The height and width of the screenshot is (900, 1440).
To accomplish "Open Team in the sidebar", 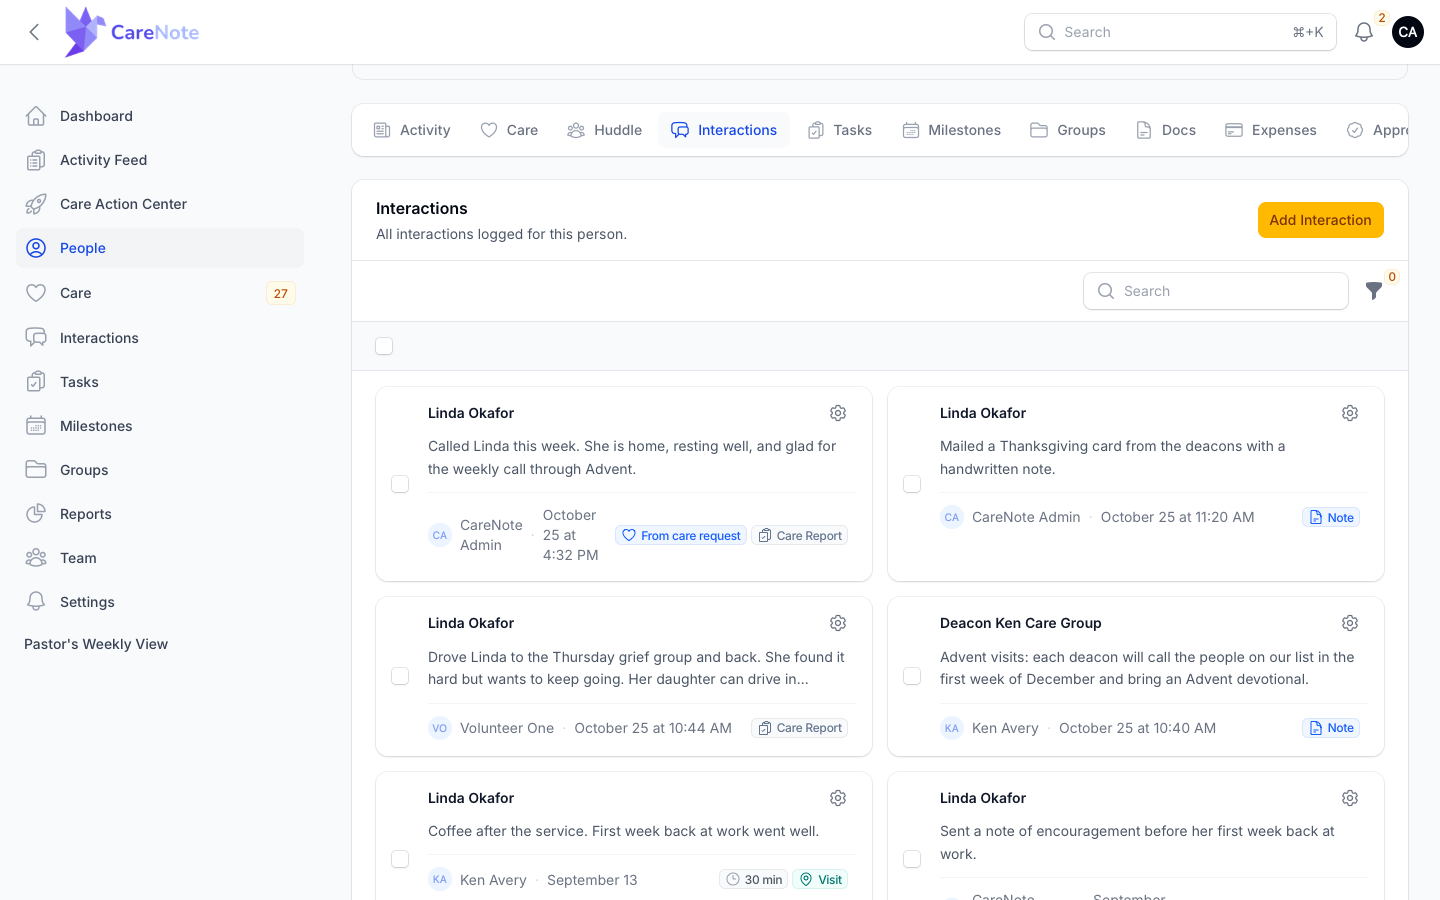I will point(160,558).
